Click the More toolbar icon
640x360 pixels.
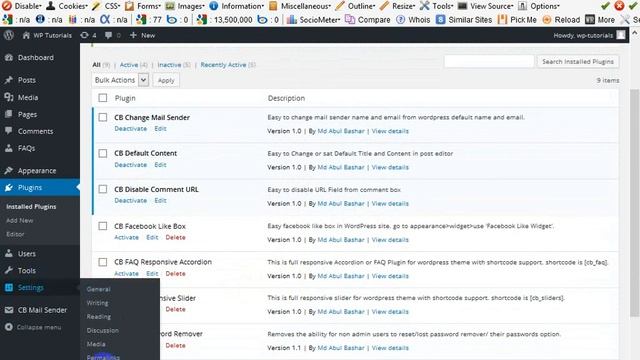click(x=590, y=20)
